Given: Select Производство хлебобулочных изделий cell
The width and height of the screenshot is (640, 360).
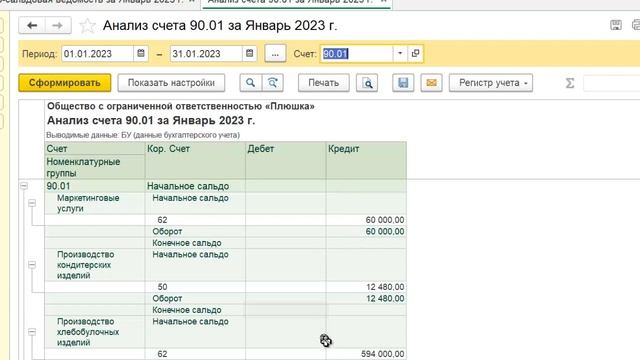Looking at the screenshot, I should [x=95, y=332].
